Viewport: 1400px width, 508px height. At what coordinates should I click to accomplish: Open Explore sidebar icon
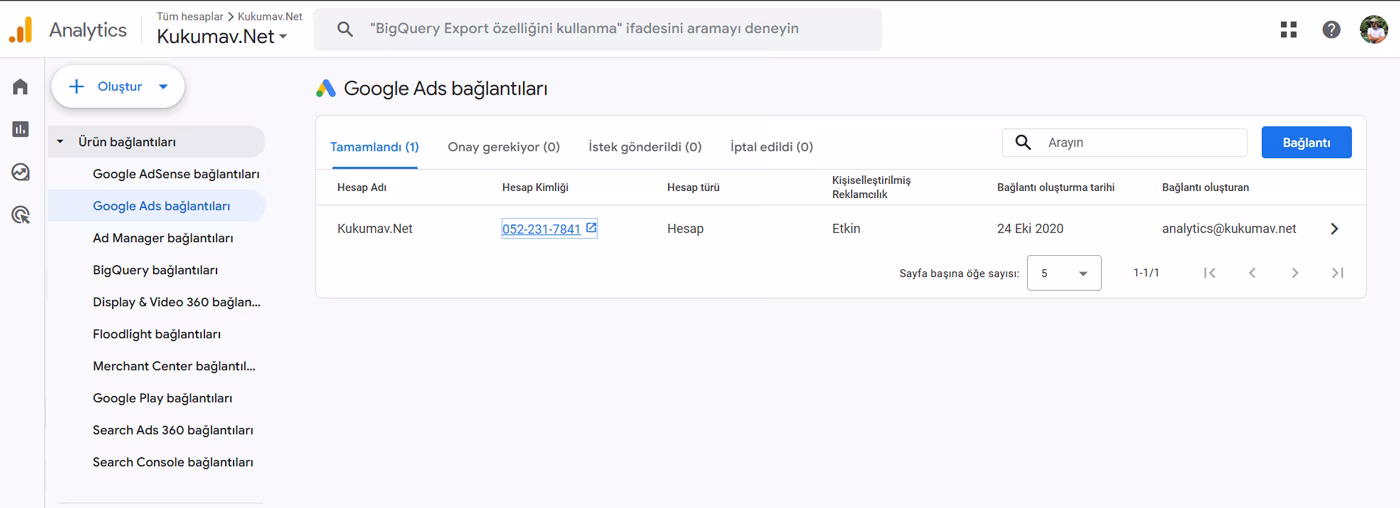pyautogui.click(x=20, y=172)
